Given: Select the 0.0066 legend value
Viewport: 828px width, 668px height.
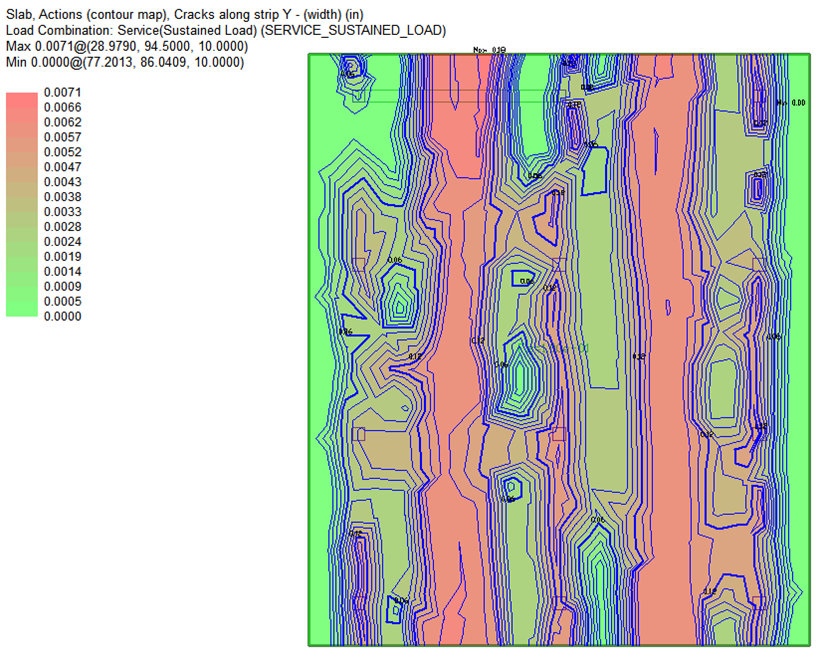Looking at the screenshot, I should tap(61, 107).
